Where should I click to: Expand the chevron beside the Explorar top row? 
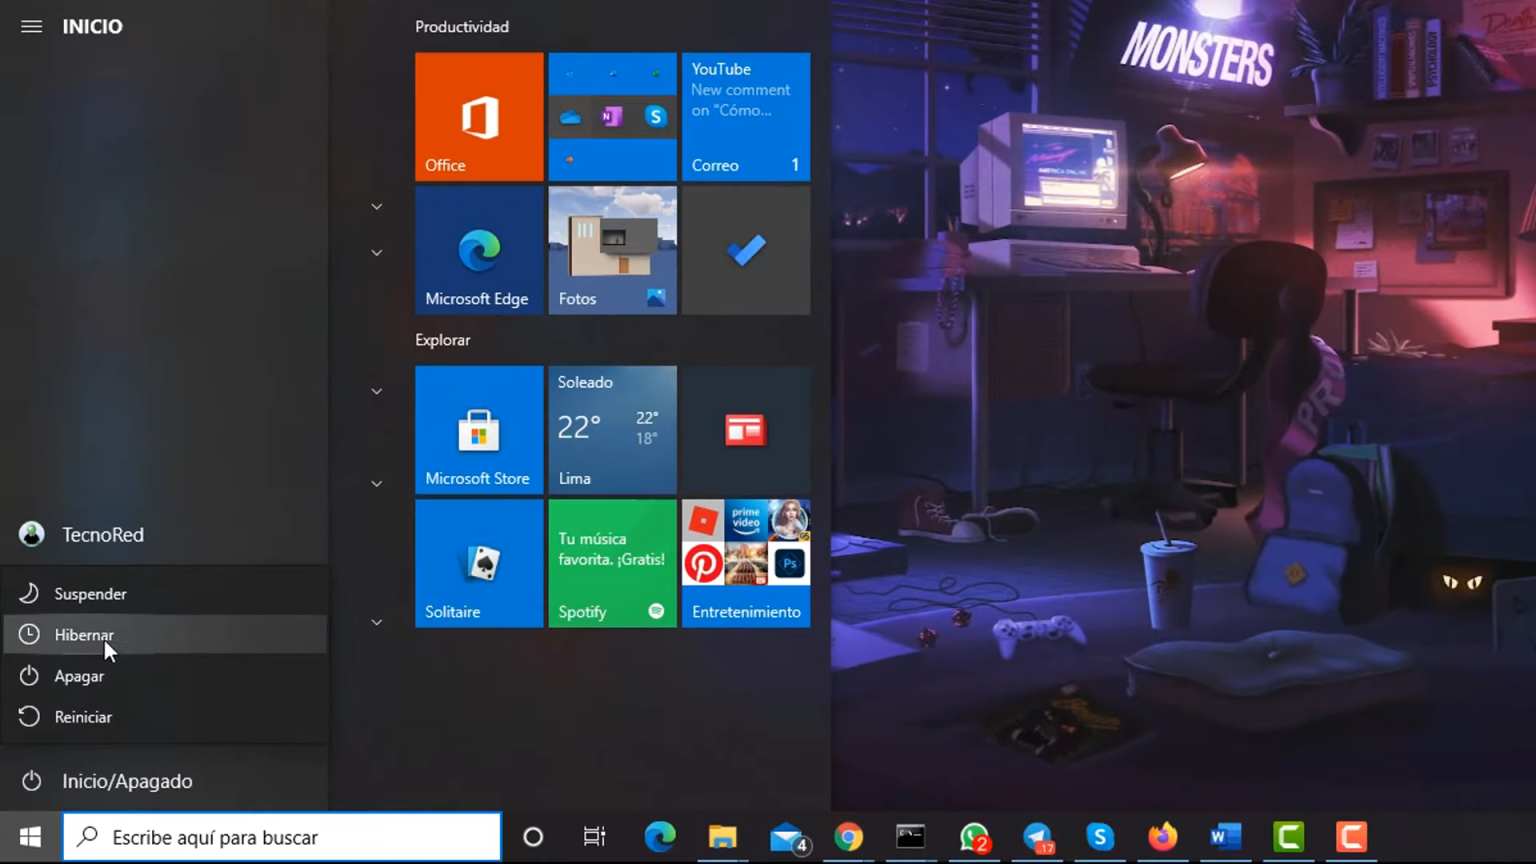(377, 392)
